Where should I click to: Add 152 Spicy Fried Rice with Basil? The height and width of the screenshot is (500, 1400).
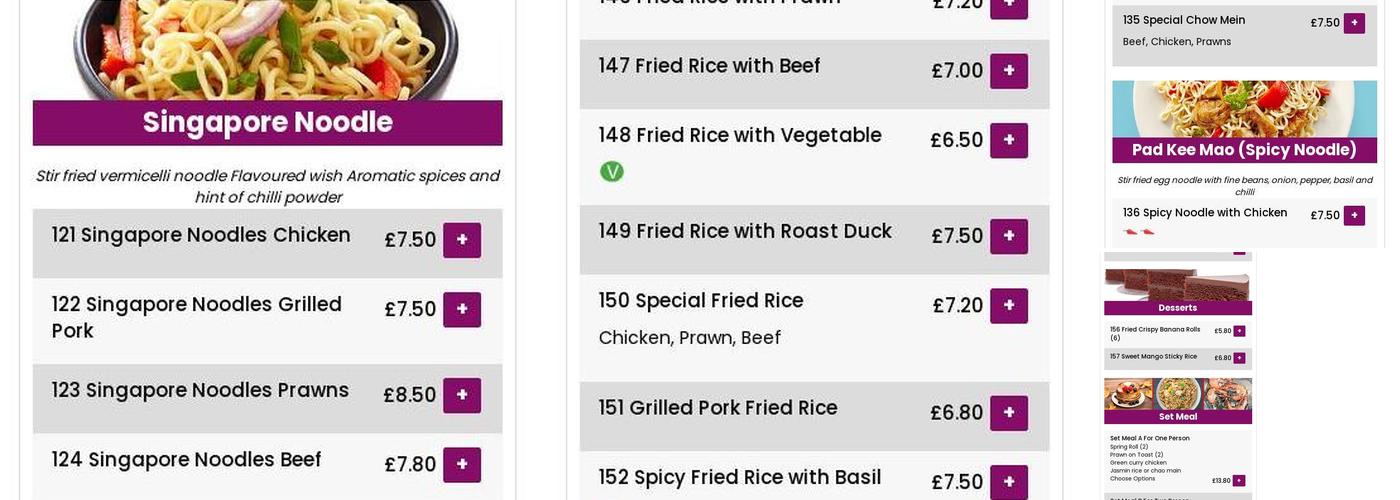tap(1008, 481)
